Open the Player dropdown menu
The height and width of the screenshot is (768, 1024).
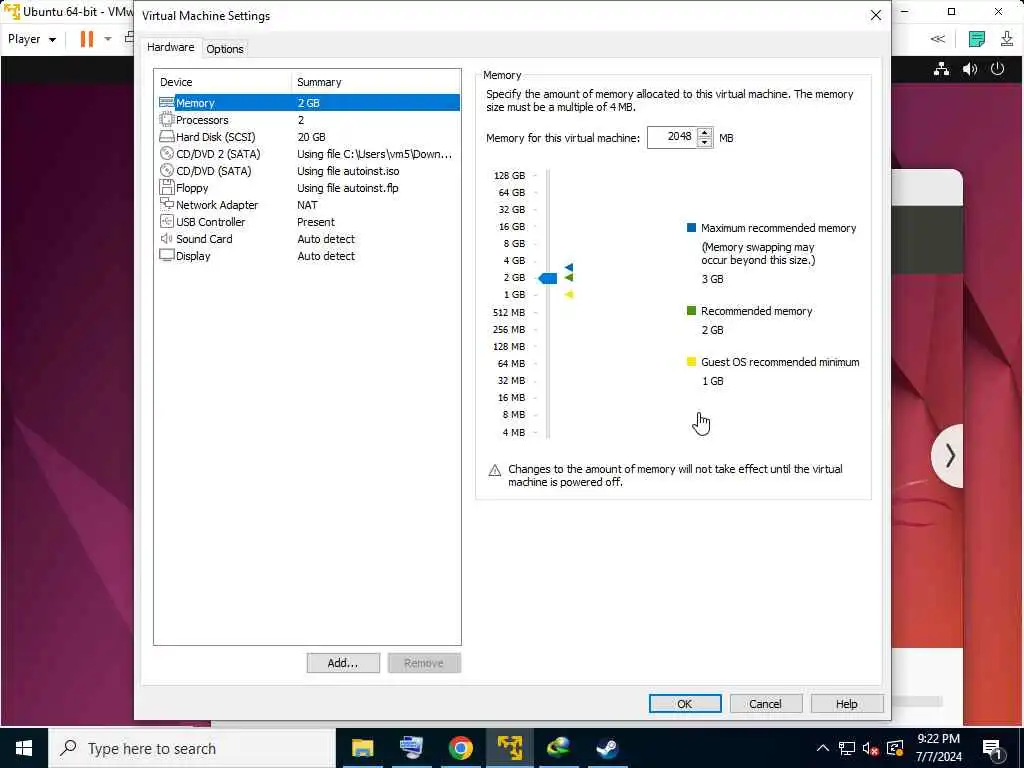click(31, 39)
